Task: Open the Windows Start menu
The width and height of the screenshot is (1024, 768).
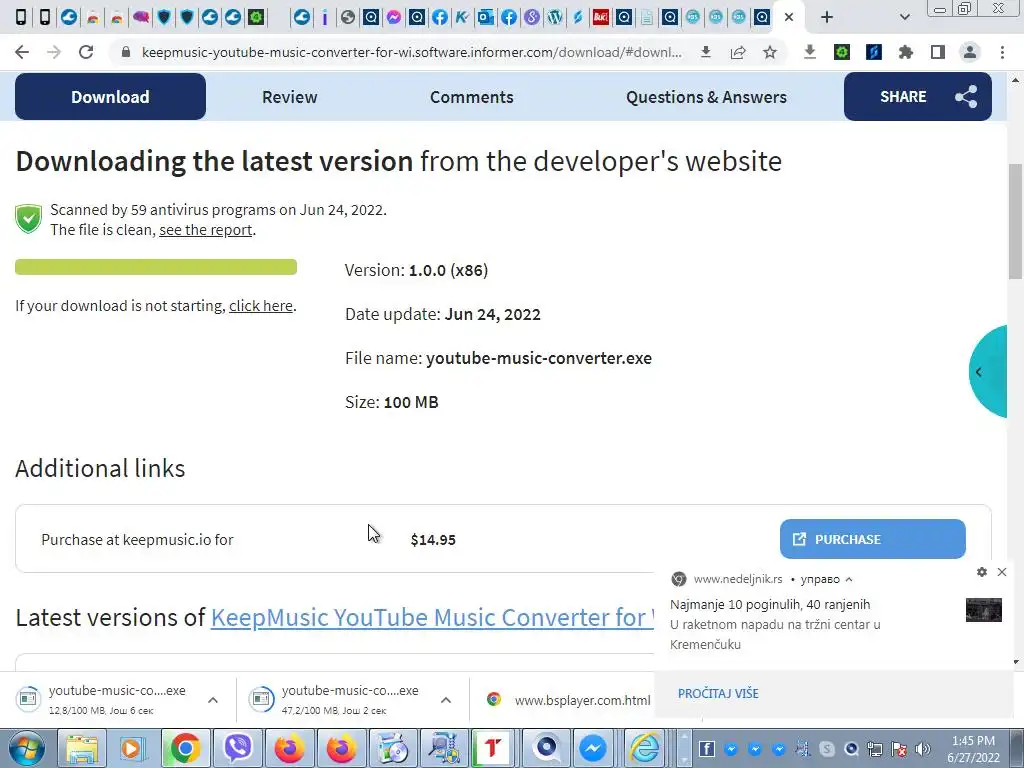Action: [x=25, y=748]
